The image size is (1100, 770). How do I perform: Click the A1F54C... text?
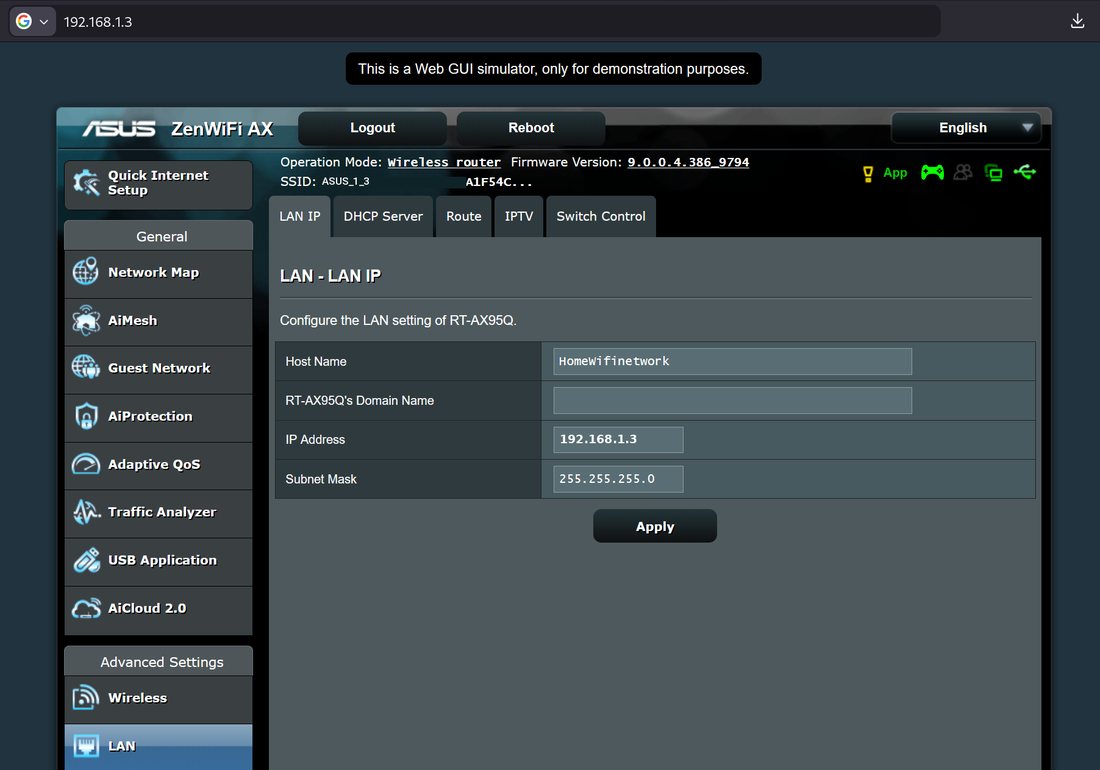(x=499, y=182)
